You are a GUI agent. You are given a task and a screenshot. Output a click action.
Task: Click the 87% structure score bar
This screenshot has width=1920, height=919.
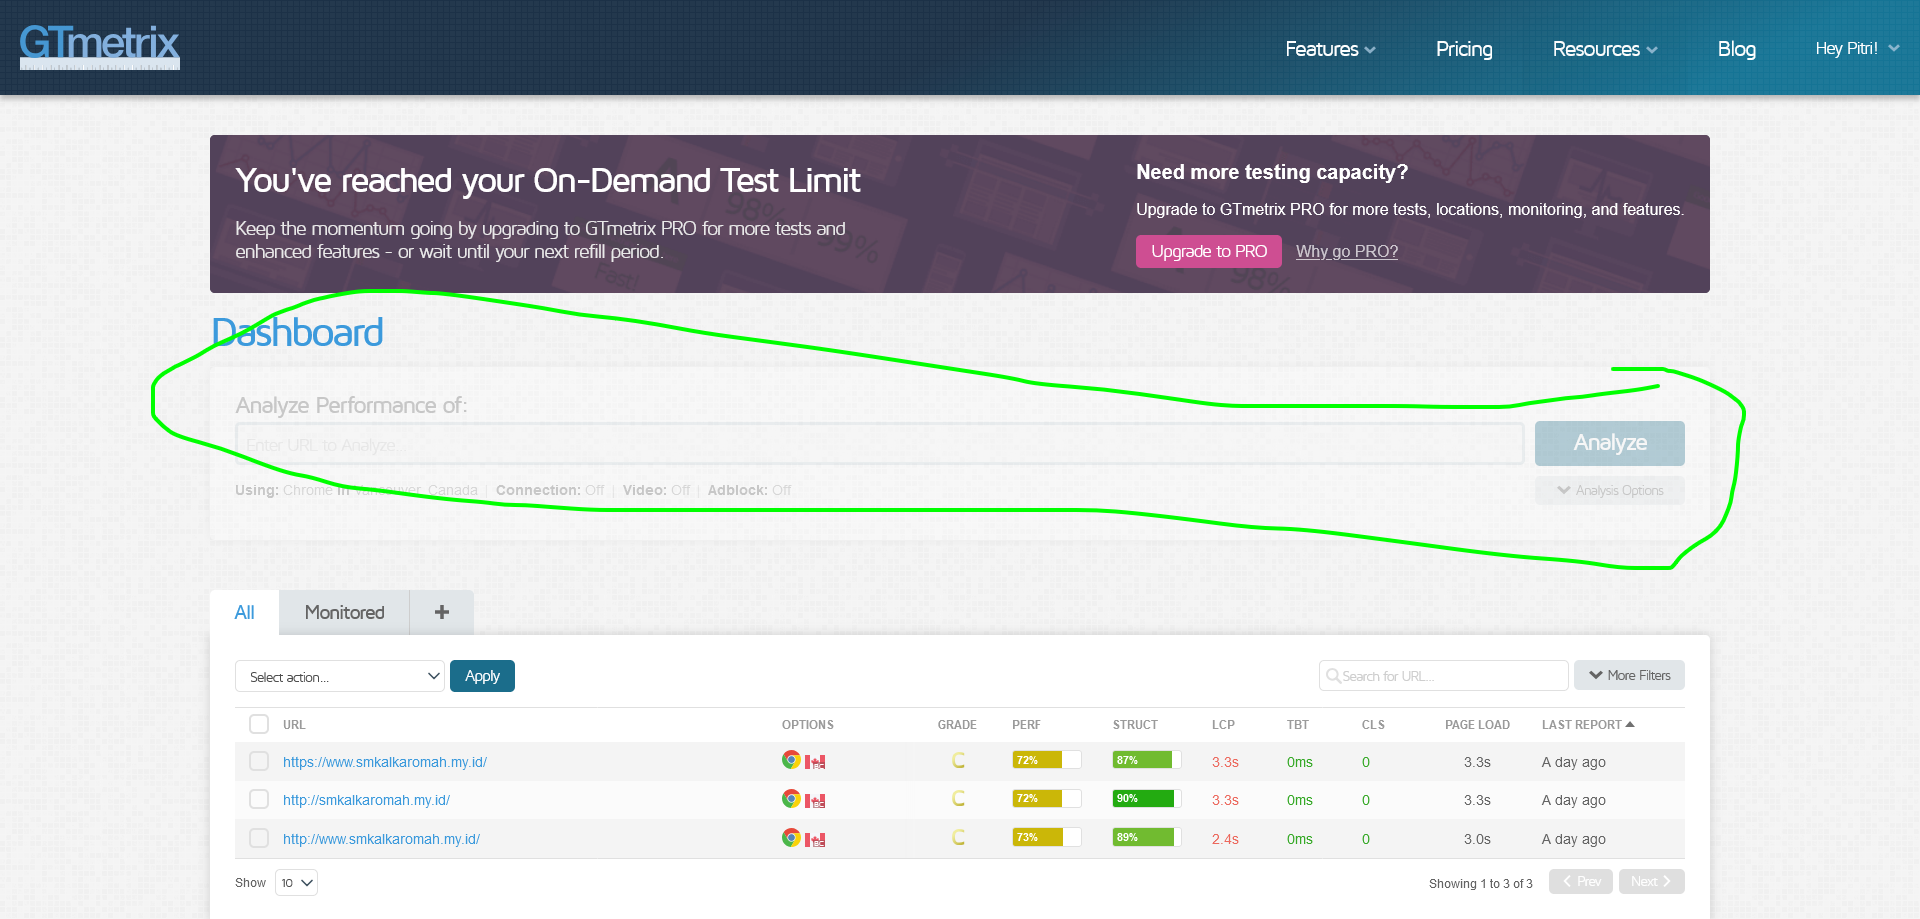(1146, 760)
